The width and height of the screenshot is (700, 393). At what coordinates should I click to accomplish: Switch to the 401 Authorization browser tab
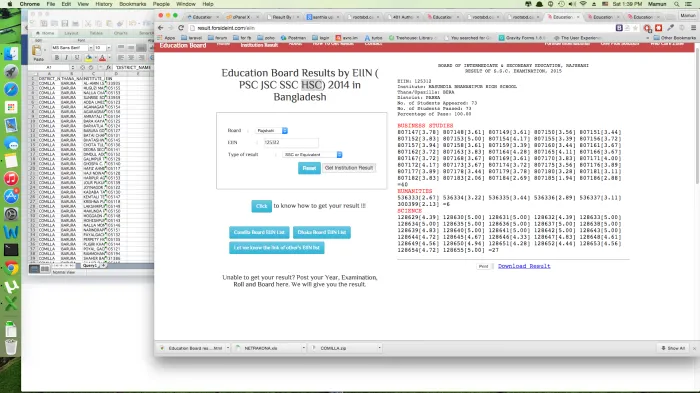403,17
